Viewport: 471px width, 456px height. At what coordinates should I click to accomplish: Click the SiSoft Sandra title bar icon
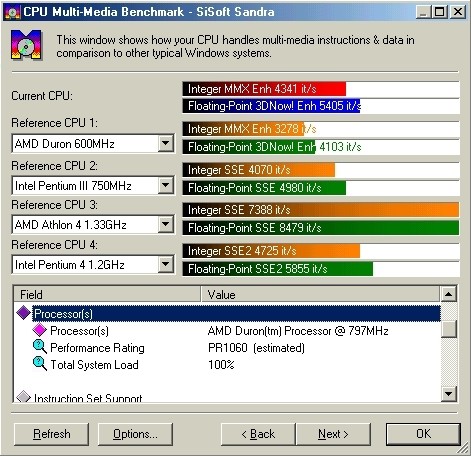point(12,12)
